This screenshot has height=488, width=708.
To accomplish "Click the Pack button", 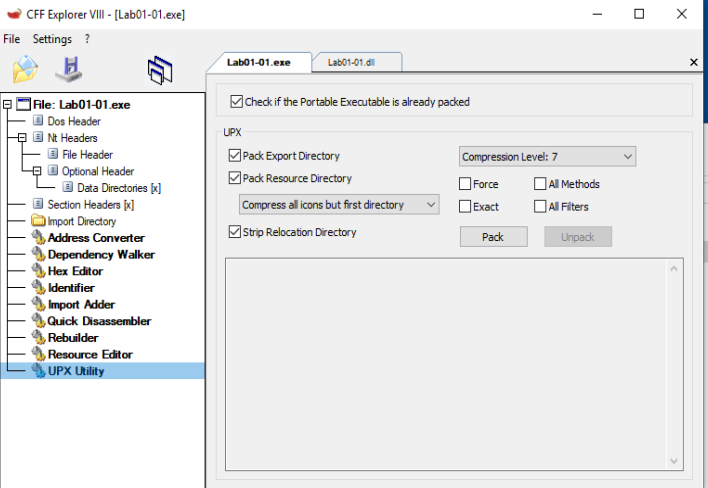I will pyautogui.click(x=494, y=237).
